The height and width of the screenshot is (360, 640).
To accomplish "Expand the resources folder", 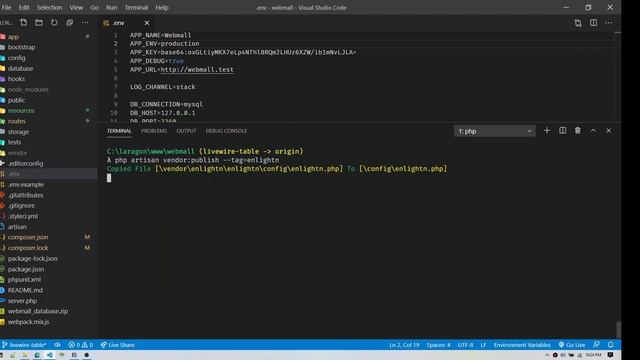I will tap(48, 111).
